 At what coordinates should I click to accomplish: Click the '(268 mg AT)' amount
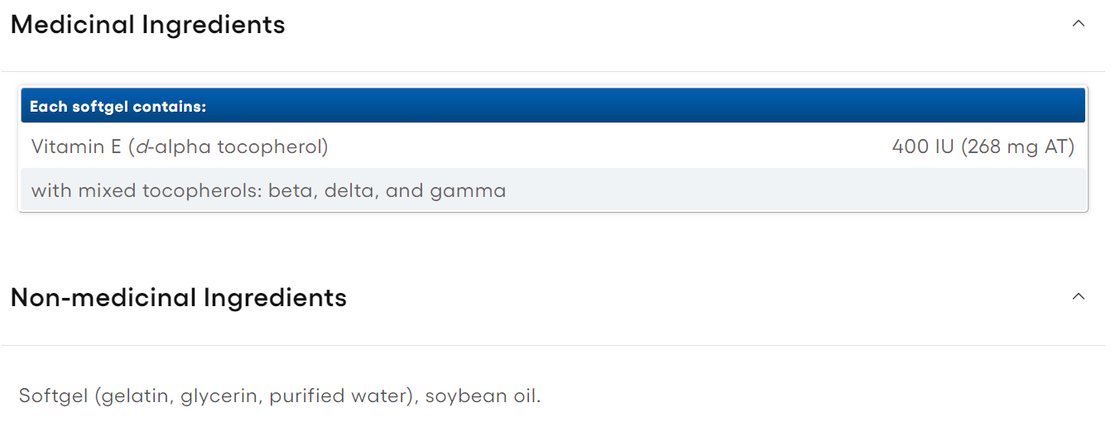[1017, 147]
